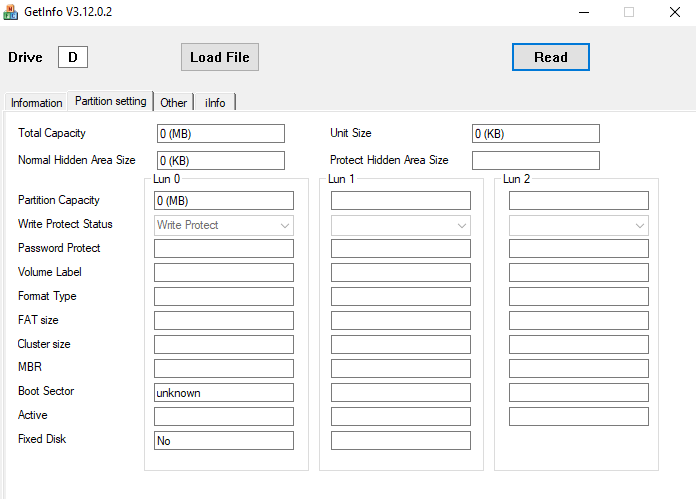This screenshot has height=499, width=696.
Task: Click the Partition Capacity label
Action: pos(59,200)
